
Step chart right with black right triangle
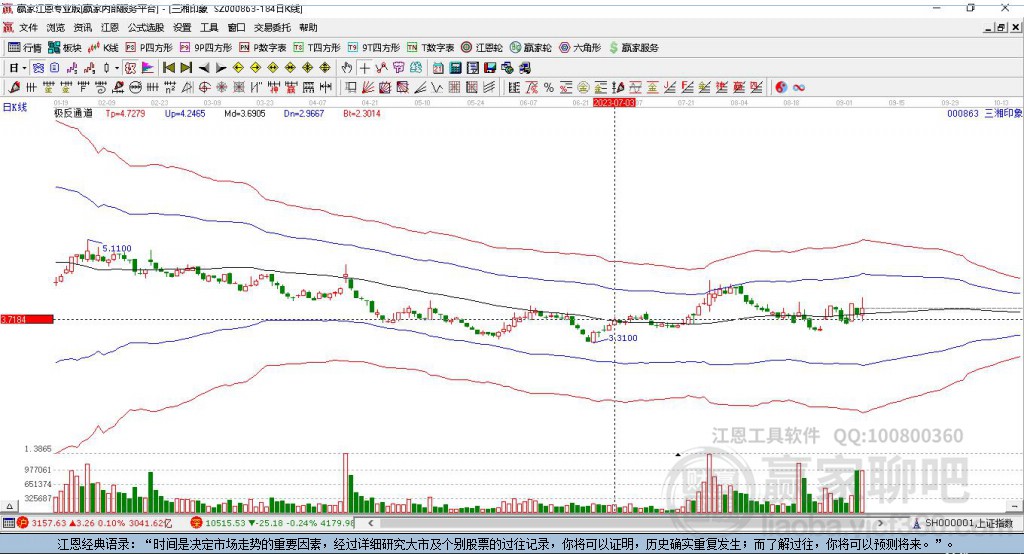[x=221, y=68]
